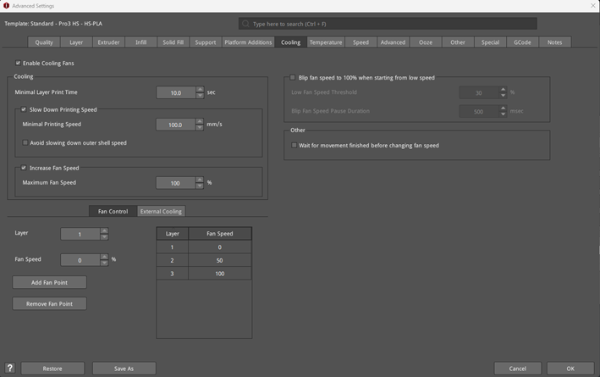
Task: Cancel the Advanced Settings dialog
Action: (x=517, y=369)
